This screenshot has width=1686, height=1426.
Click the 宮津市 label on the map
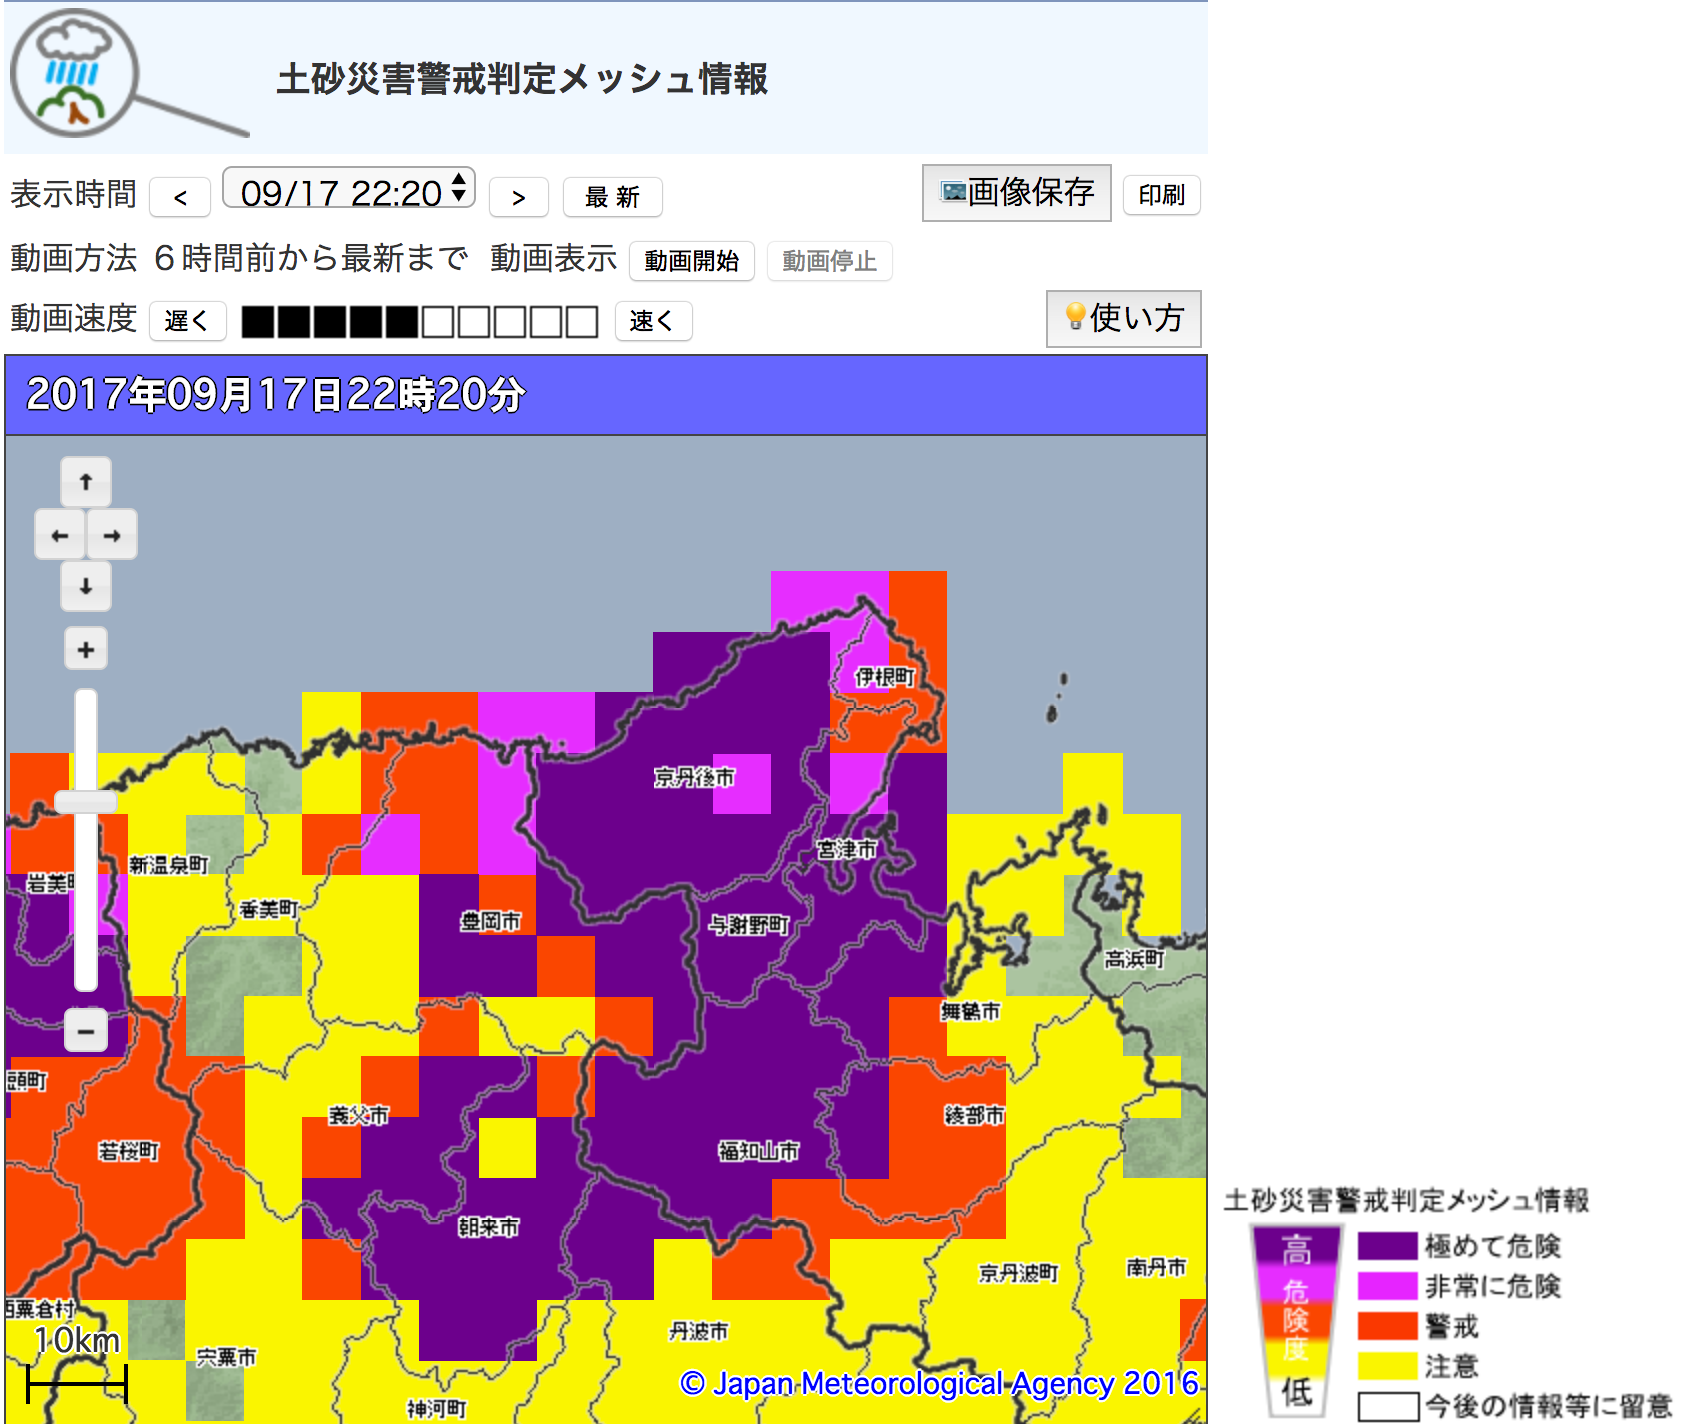click(x=847, y=849)
